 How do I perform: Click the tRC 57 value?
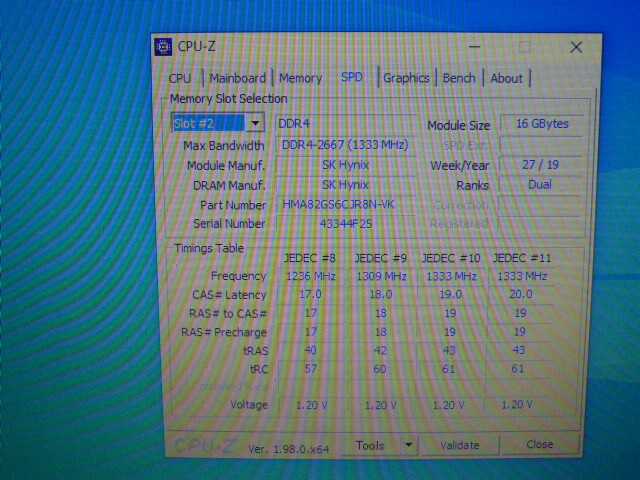pyautogui.click(x=311, y=369)
